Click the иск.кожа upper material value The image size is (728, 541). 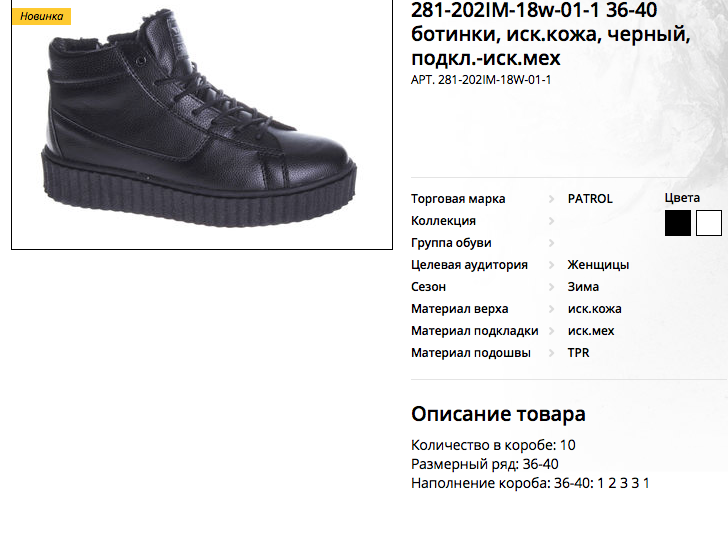(x=594, y=309)
